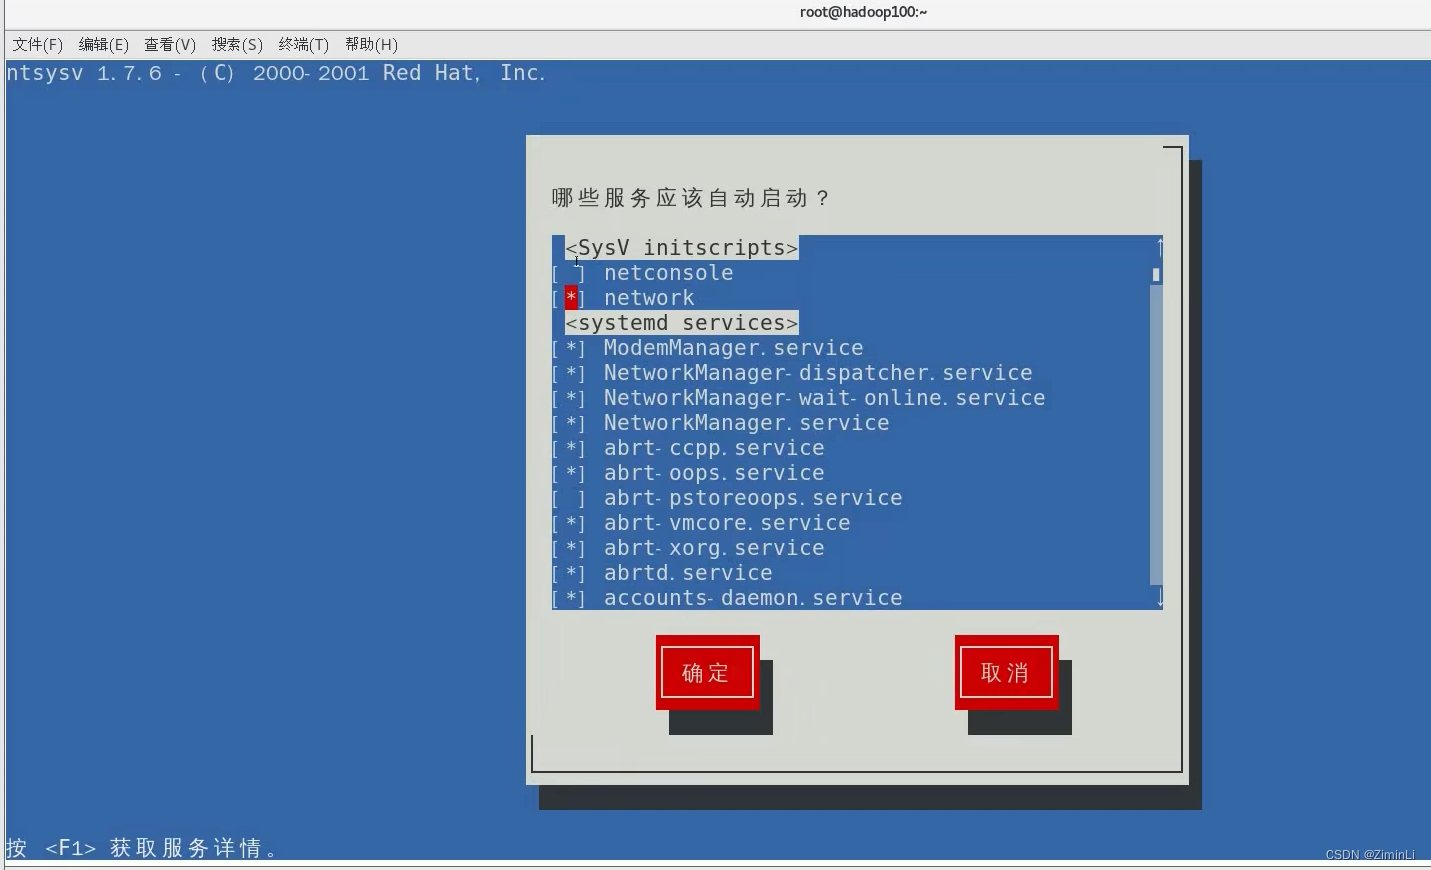
Task: Toggle abrt-vmcore.service checkbox
Action: (570, 523)
